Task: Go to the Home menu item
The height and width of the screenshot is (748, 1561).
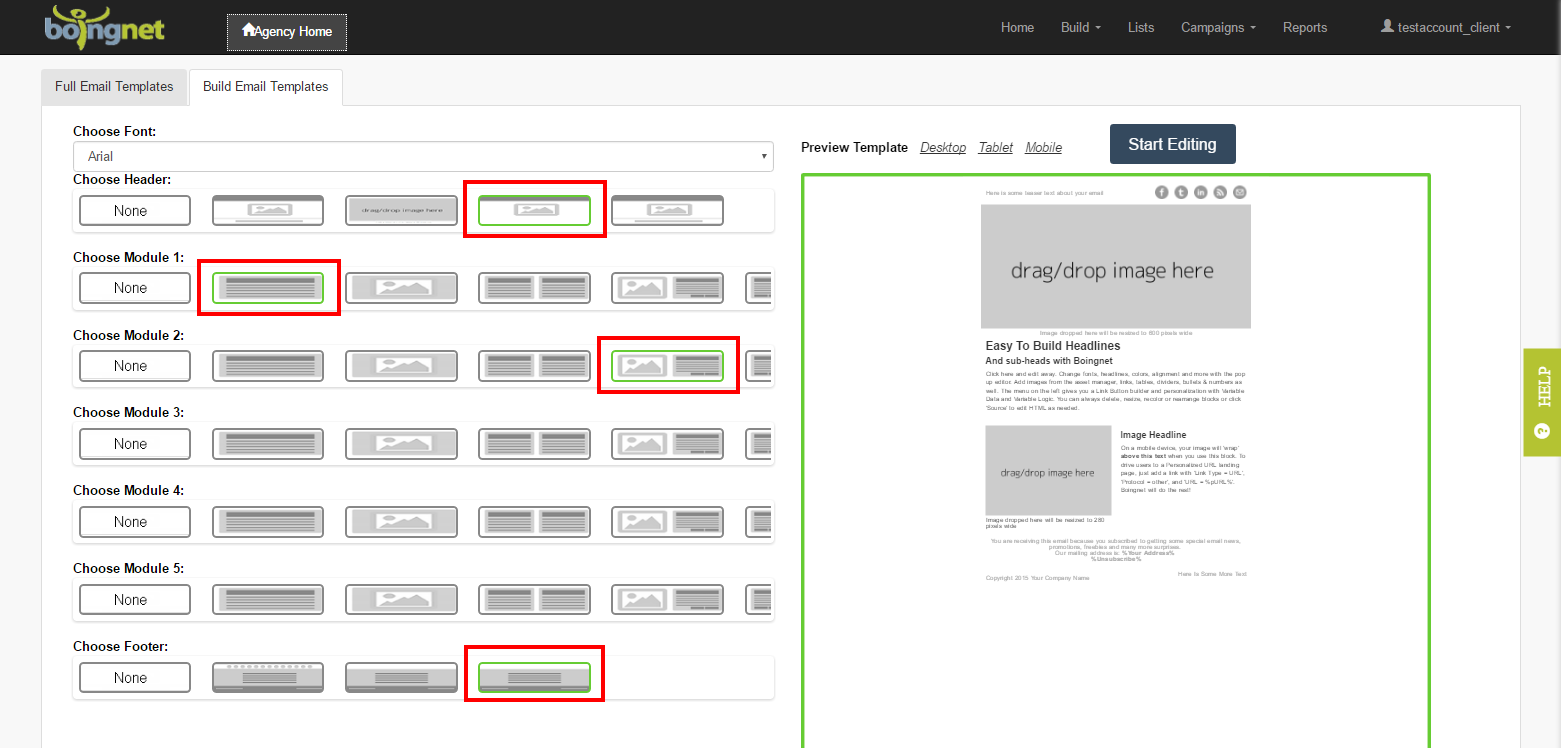Action: (1017, 27)
